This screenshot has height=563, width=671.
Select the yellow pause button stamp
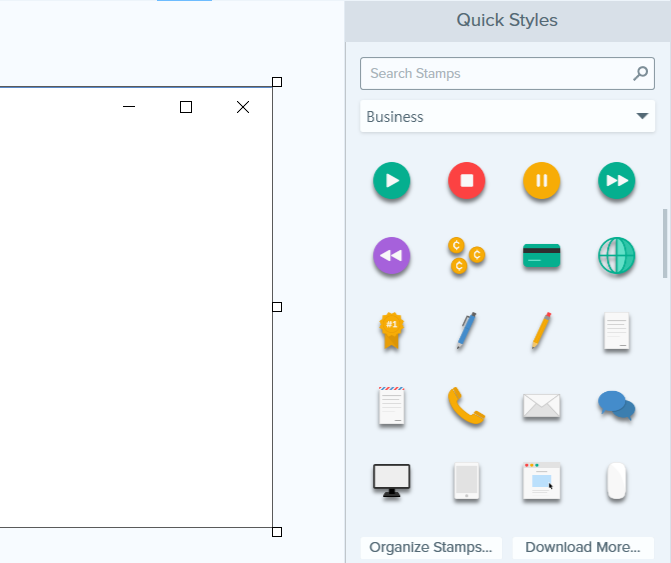tap(542, 181)
